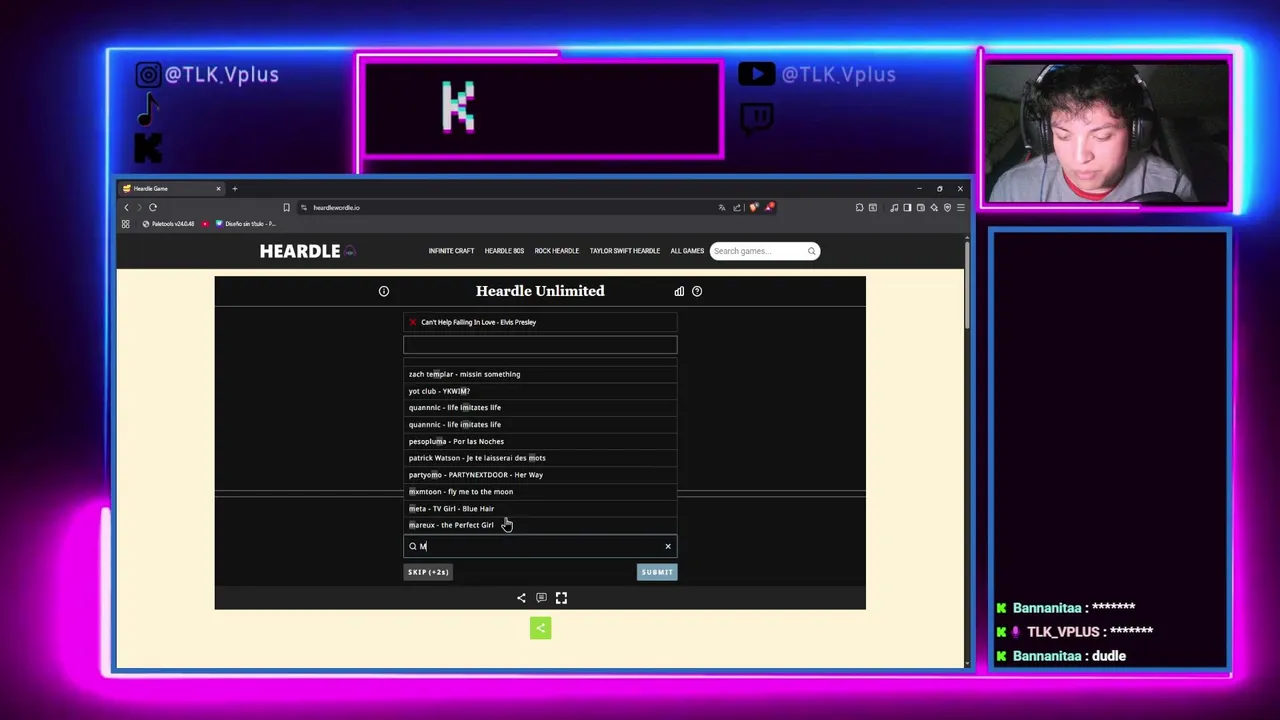This screenshot has height=720, width=1280.
Task: Select suggestion yot club - YKWIM?
Action: click(540, 391)
